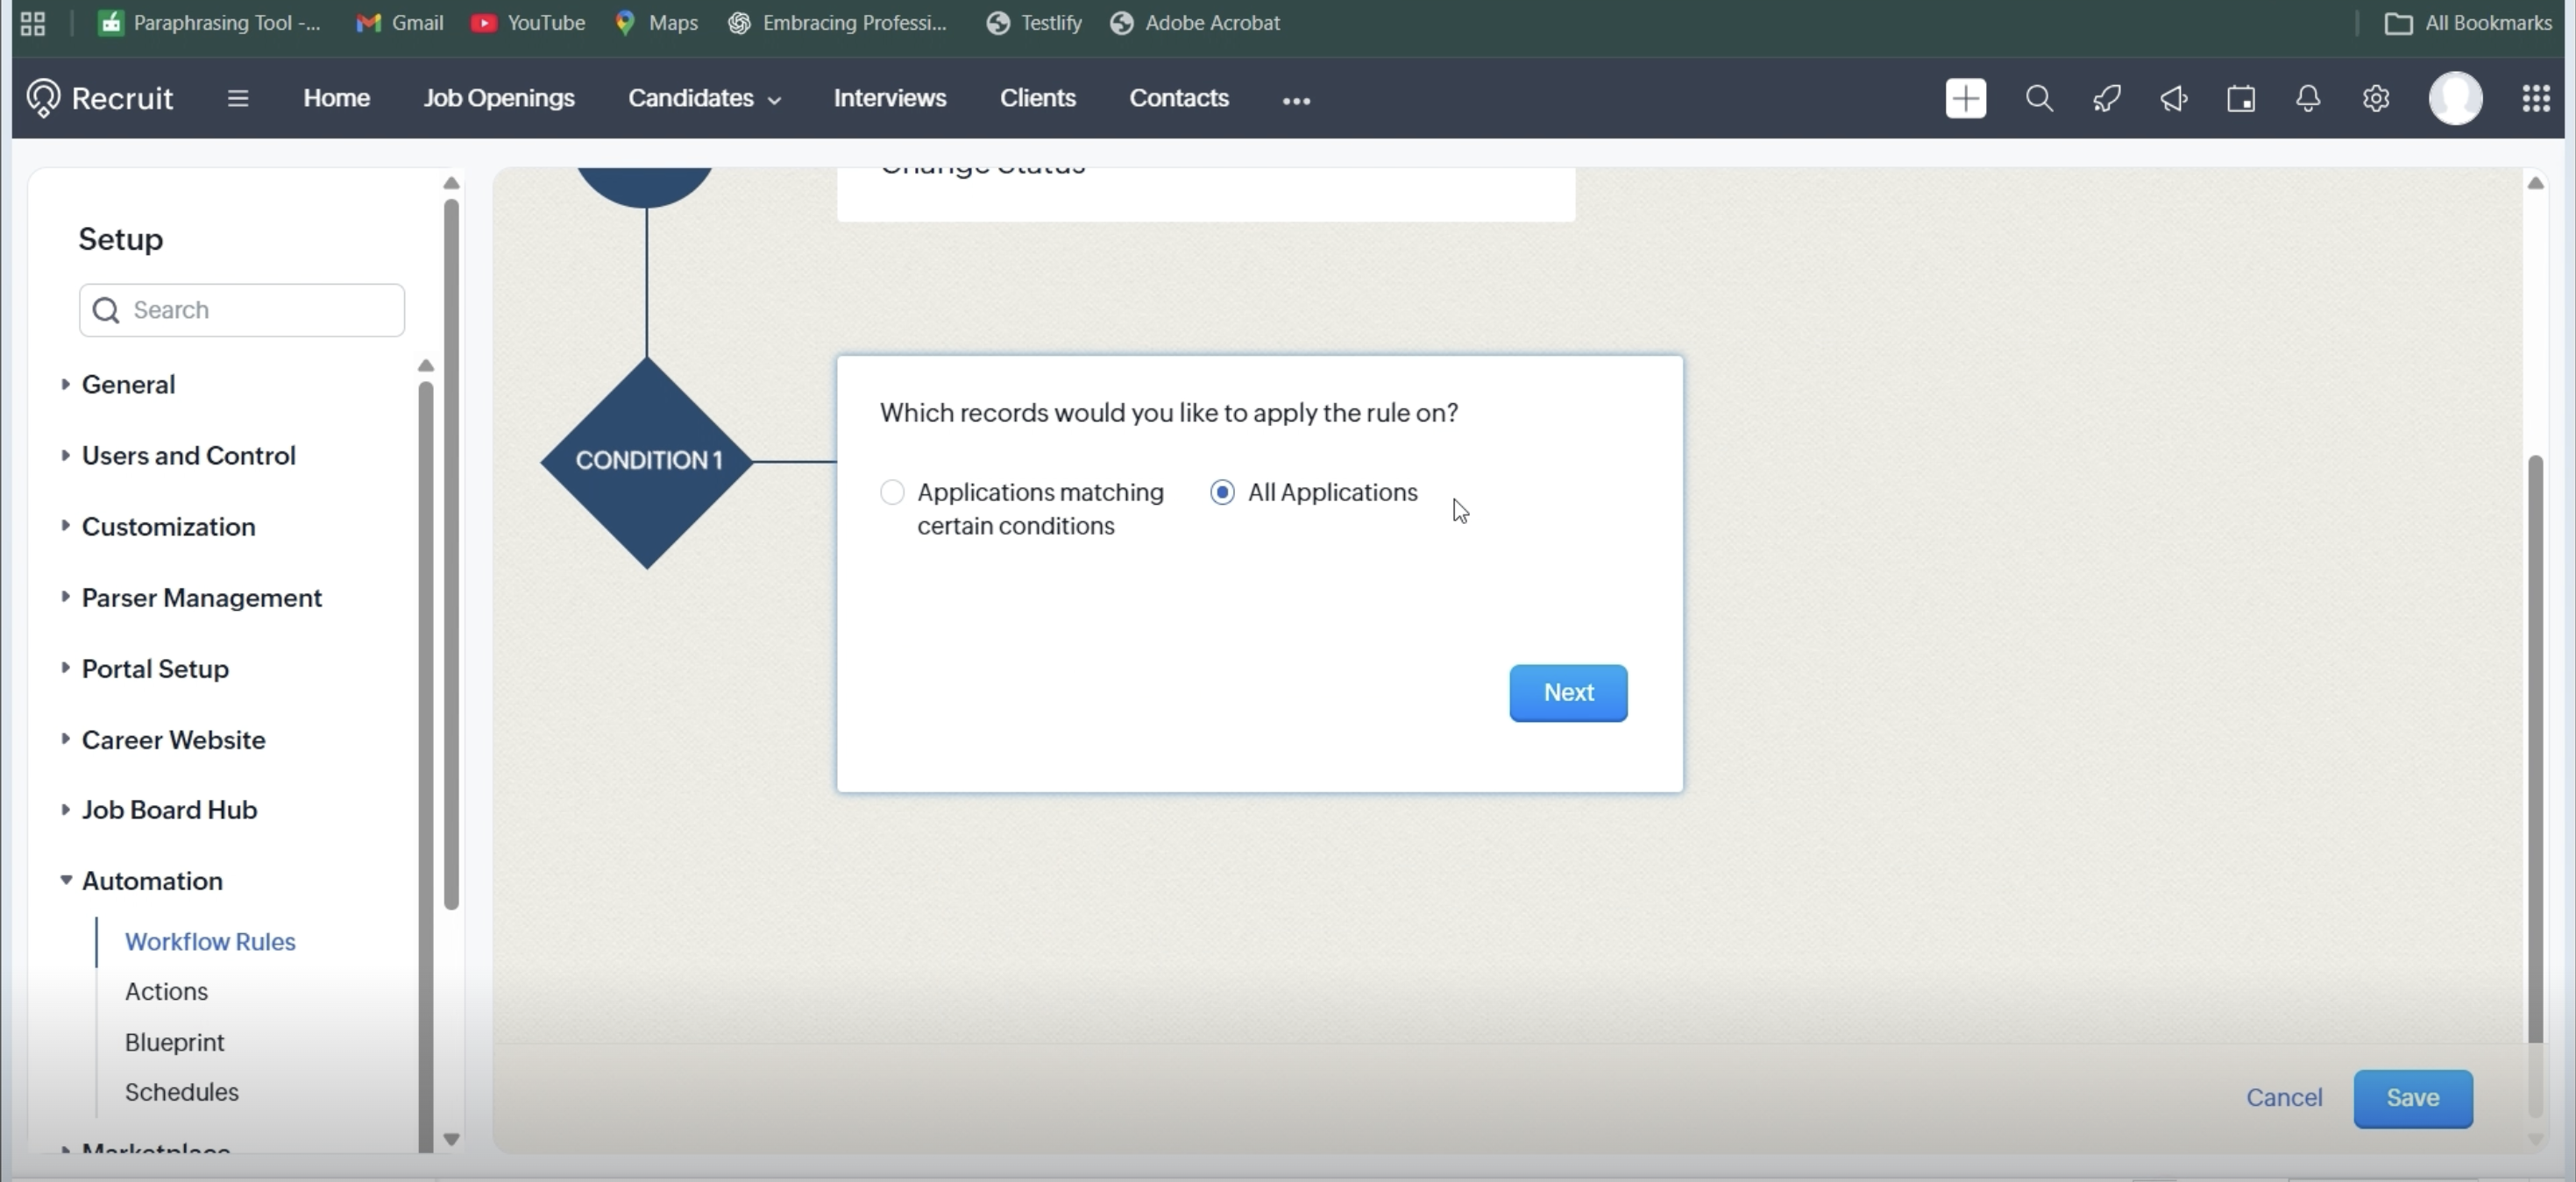Screen dimensions: 2576x1182
Task: Open Blueprint under Automation
Action: point(174,1042)
